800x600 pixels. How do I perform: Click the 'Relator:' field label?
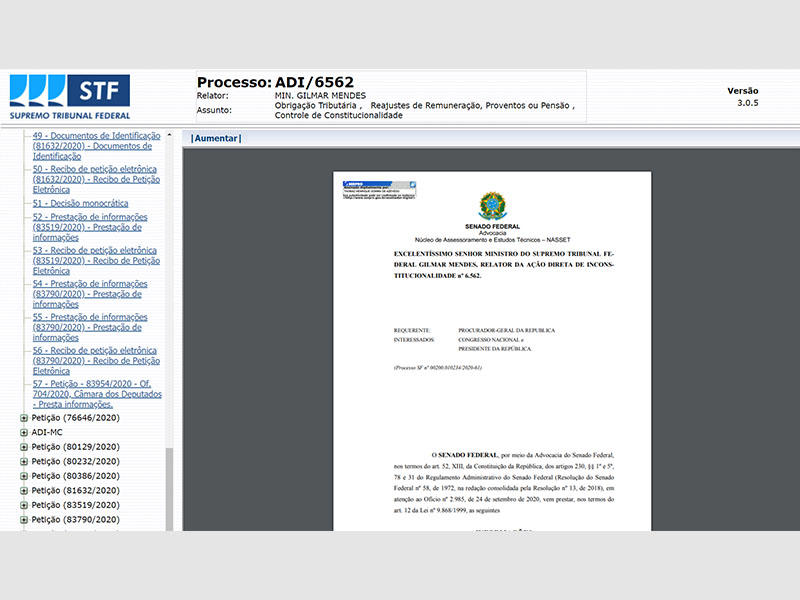tap(212, 95)
